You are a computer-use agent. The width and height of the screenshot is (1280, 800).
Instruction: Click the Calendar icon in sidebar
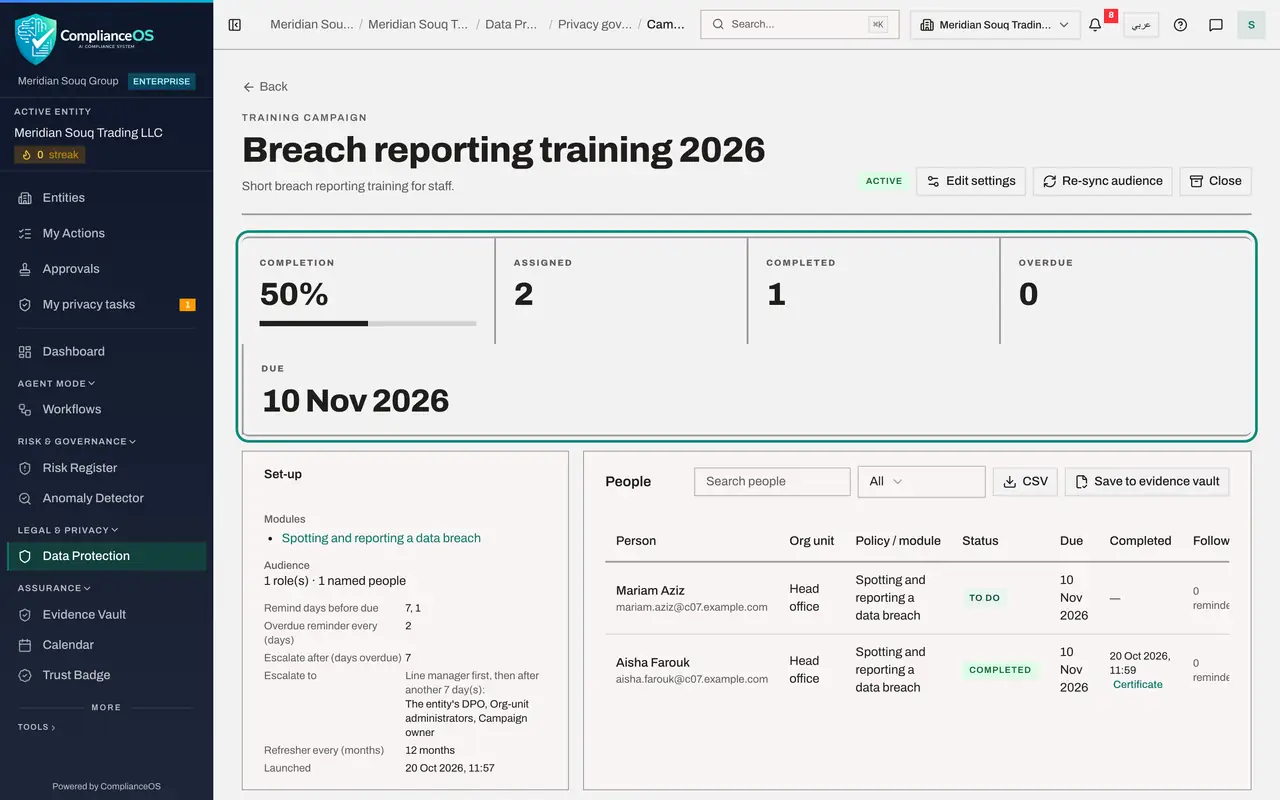pos(25,645)
